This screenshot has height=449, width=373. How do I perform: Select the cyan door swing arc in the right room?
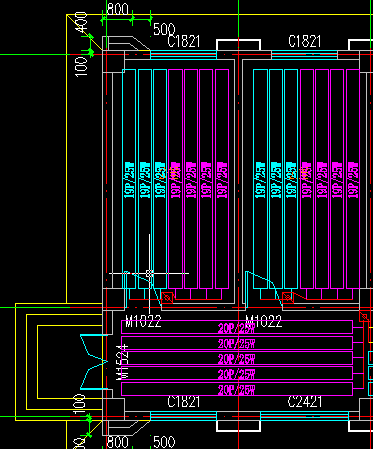(x=263, y=286)
